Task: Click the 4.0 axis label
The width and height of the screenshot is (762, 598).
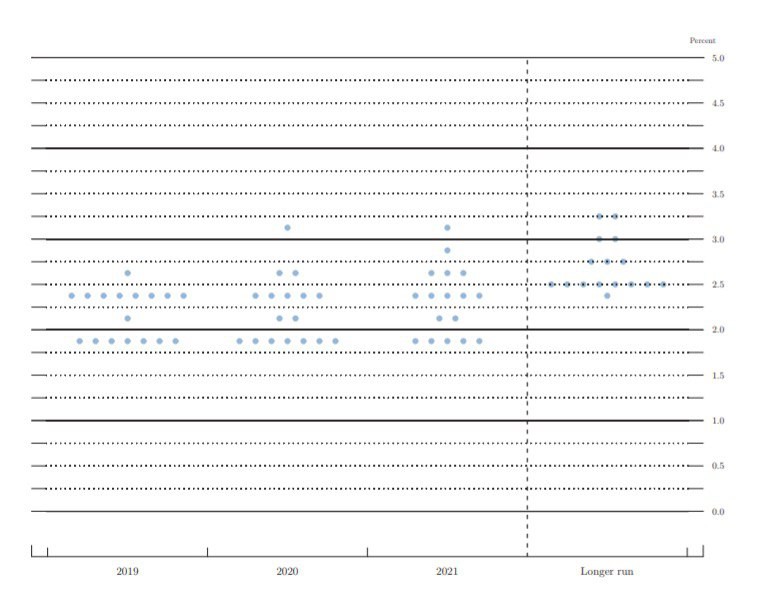Action: [x=718, y=149]
